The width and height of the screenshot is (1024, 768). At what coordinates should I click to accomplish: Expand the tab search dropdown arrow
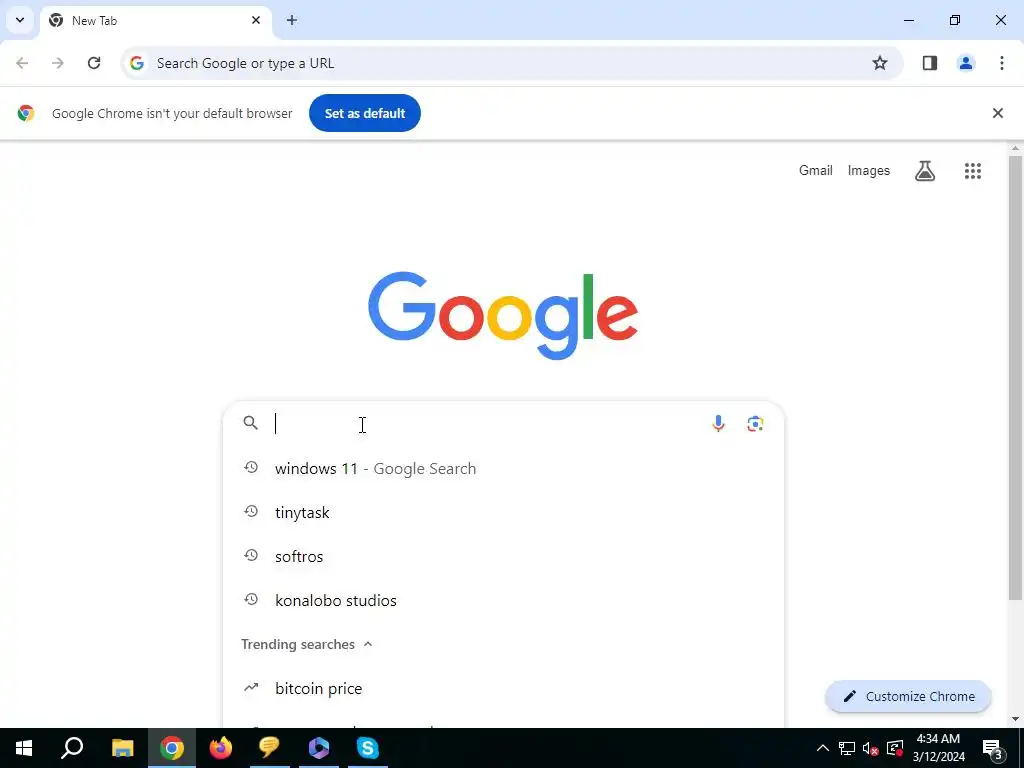point(20,20)
